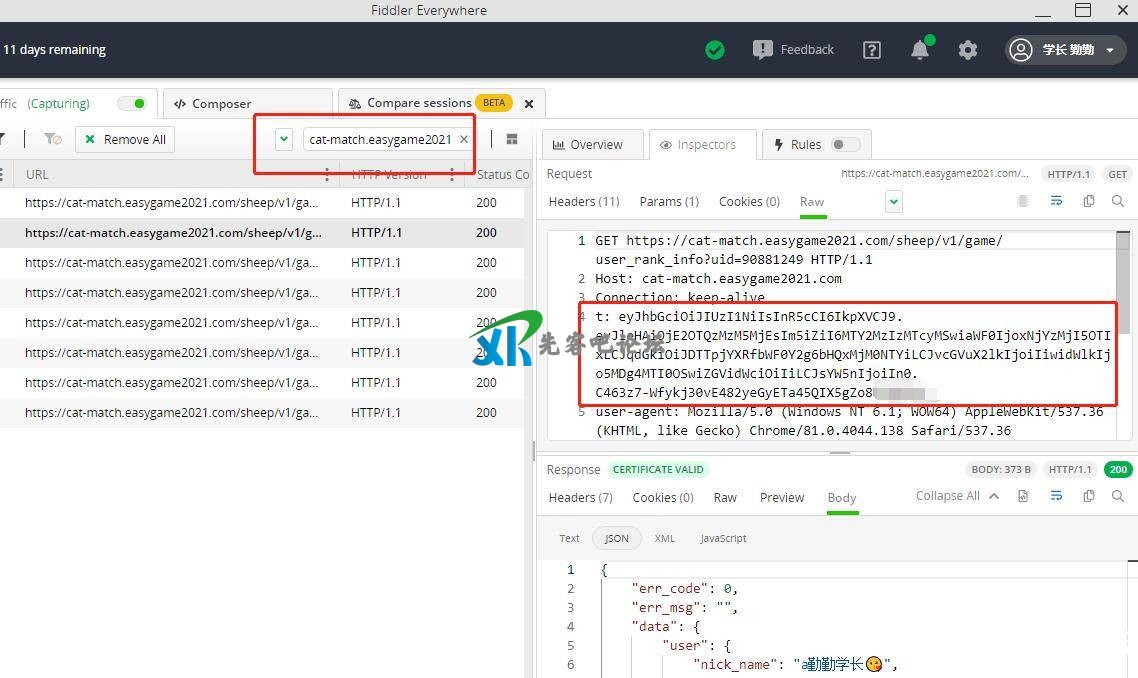
Task: Open settings via the gear icon
Action: click(967, 50)
